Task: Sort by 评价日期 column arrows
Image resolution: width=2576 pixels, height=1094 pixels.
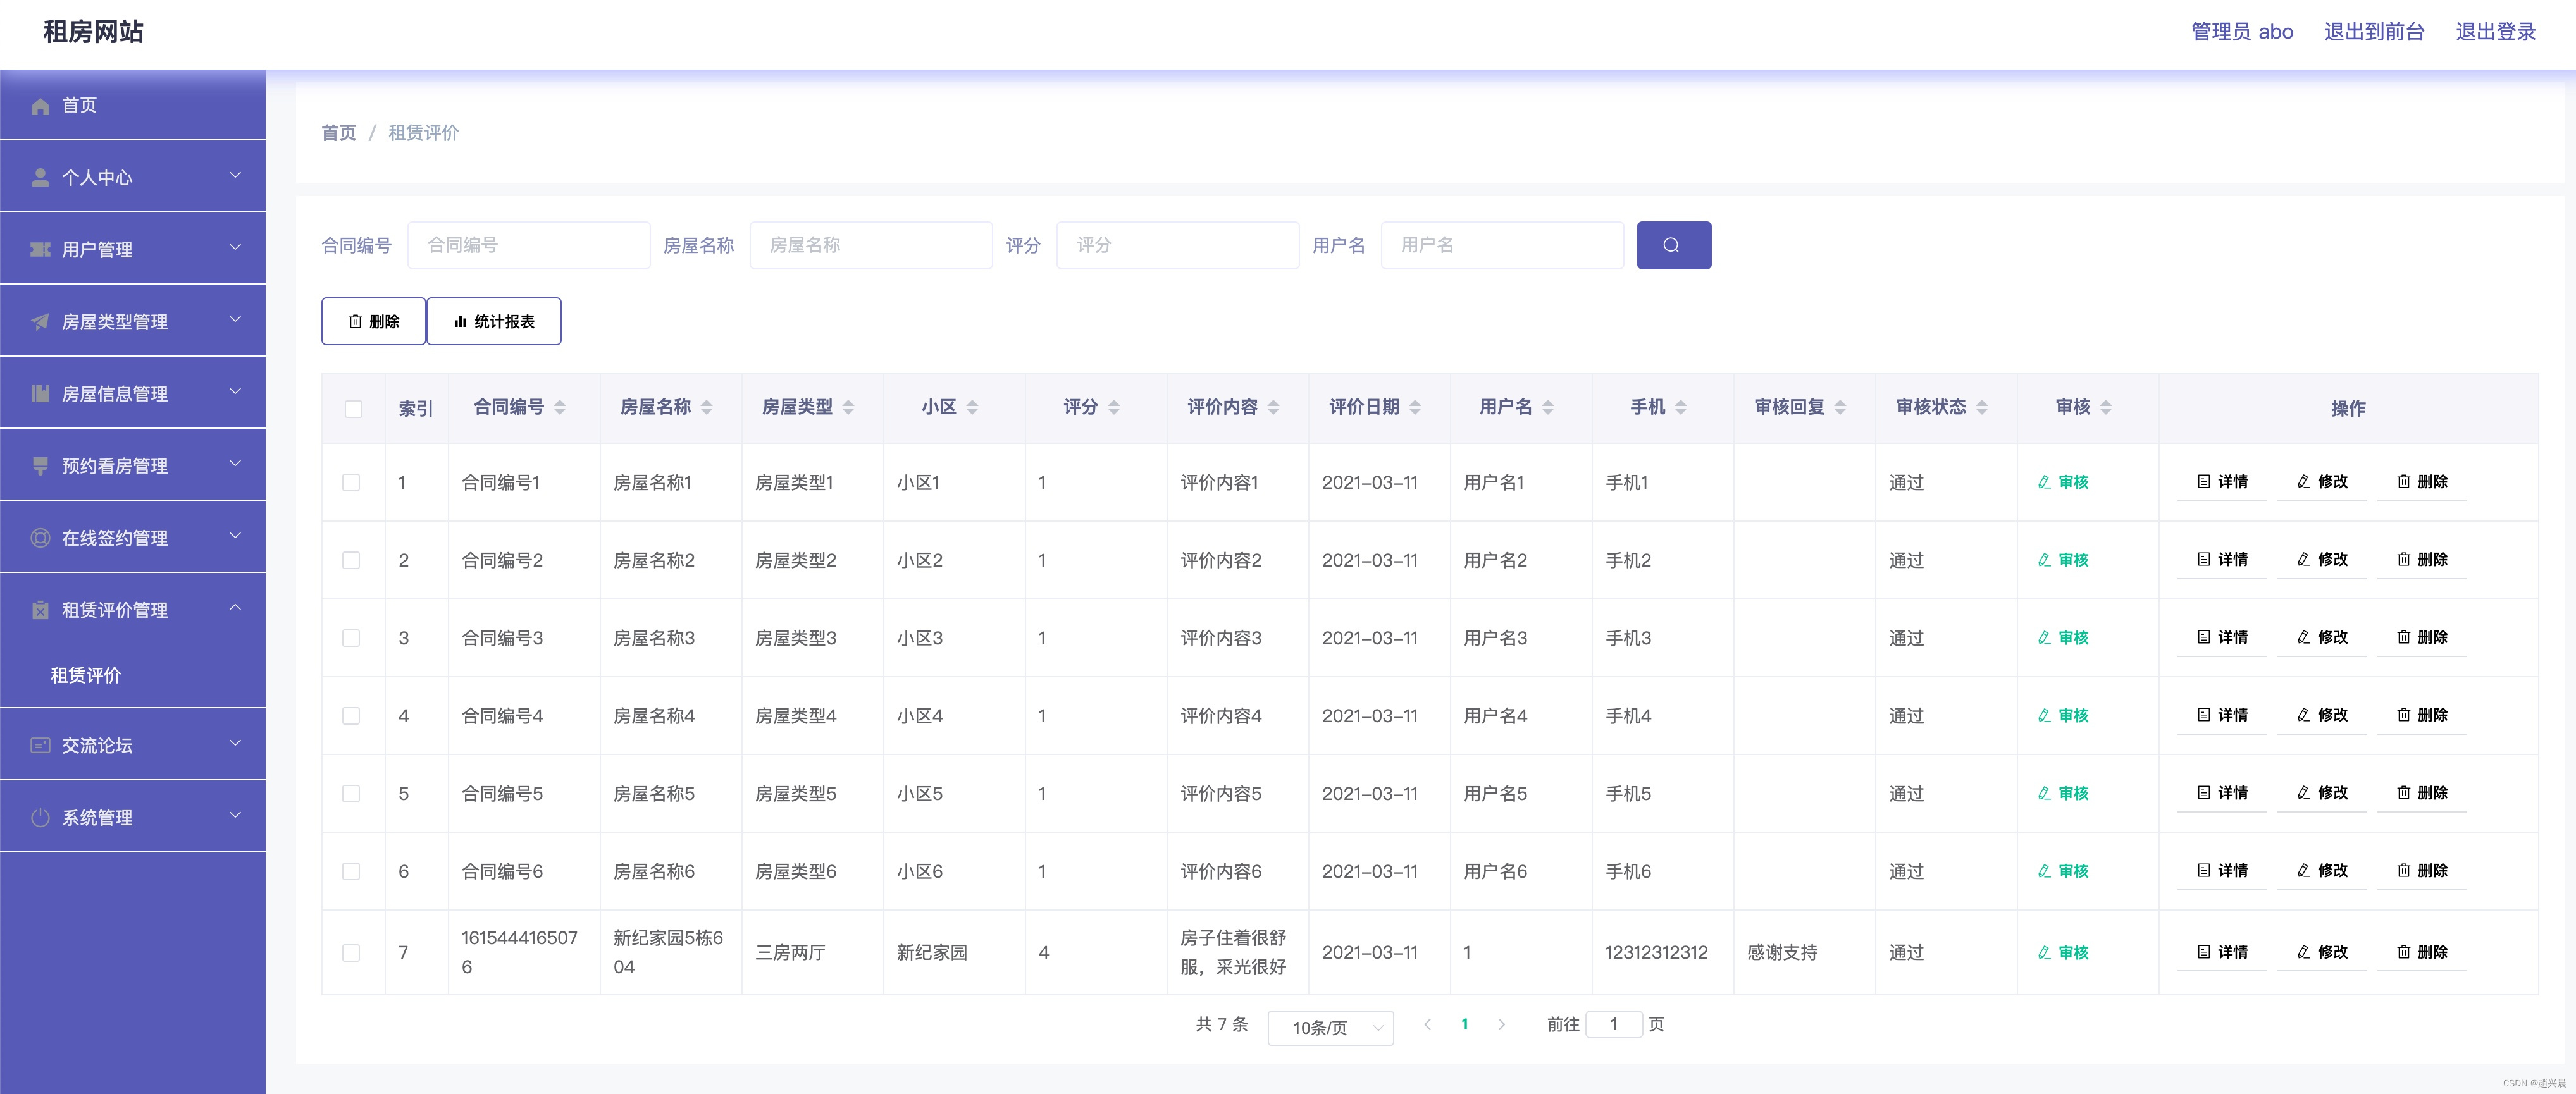Action: 1415,407
